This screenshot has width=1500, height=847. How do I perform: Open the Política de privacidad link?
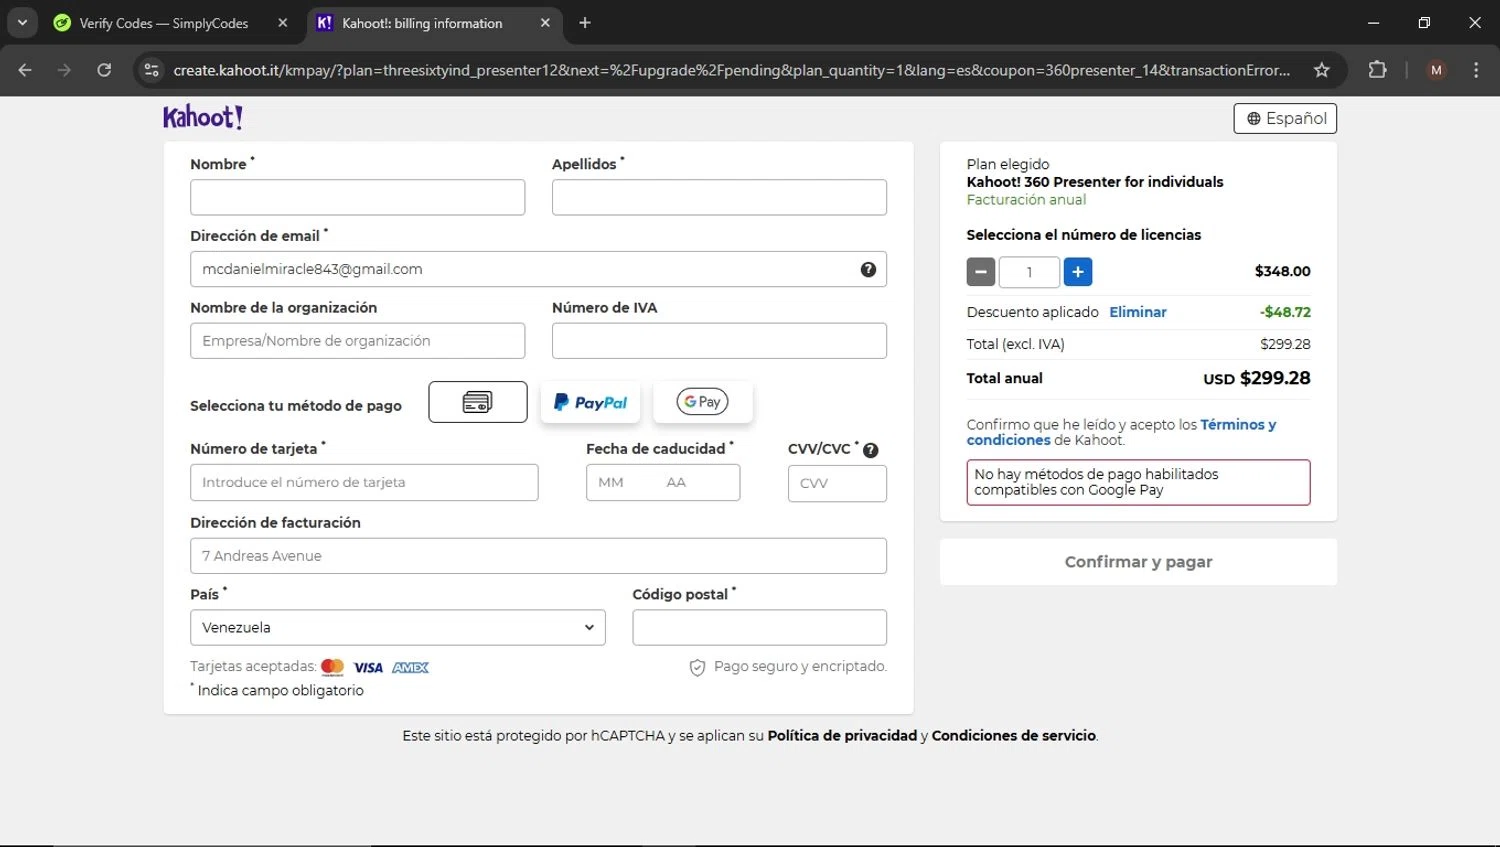pos(842,736)
